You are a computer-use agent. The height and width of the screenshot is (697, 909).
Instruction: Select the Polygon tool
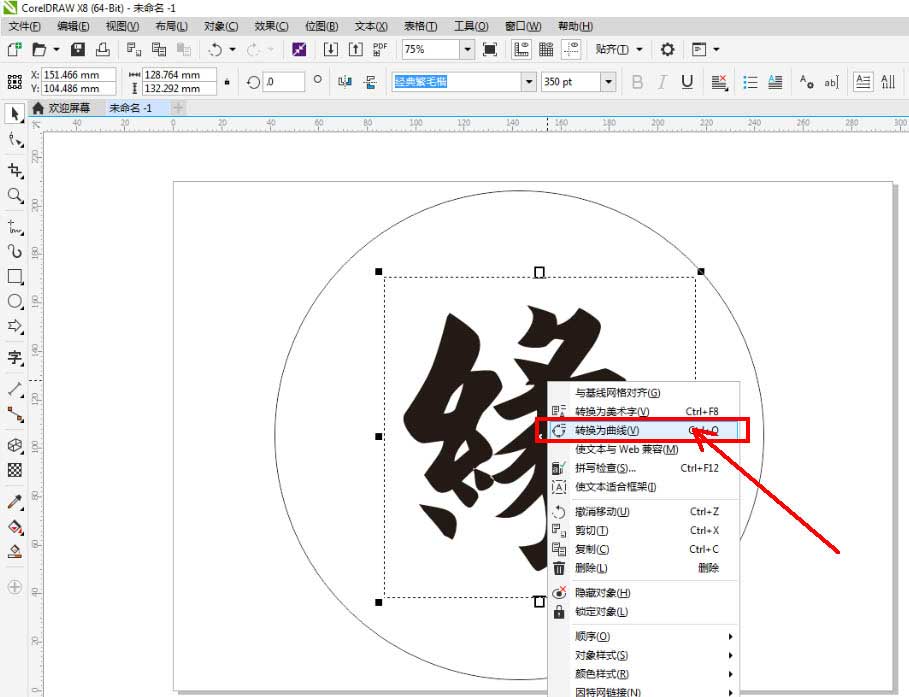click(15, 326)
